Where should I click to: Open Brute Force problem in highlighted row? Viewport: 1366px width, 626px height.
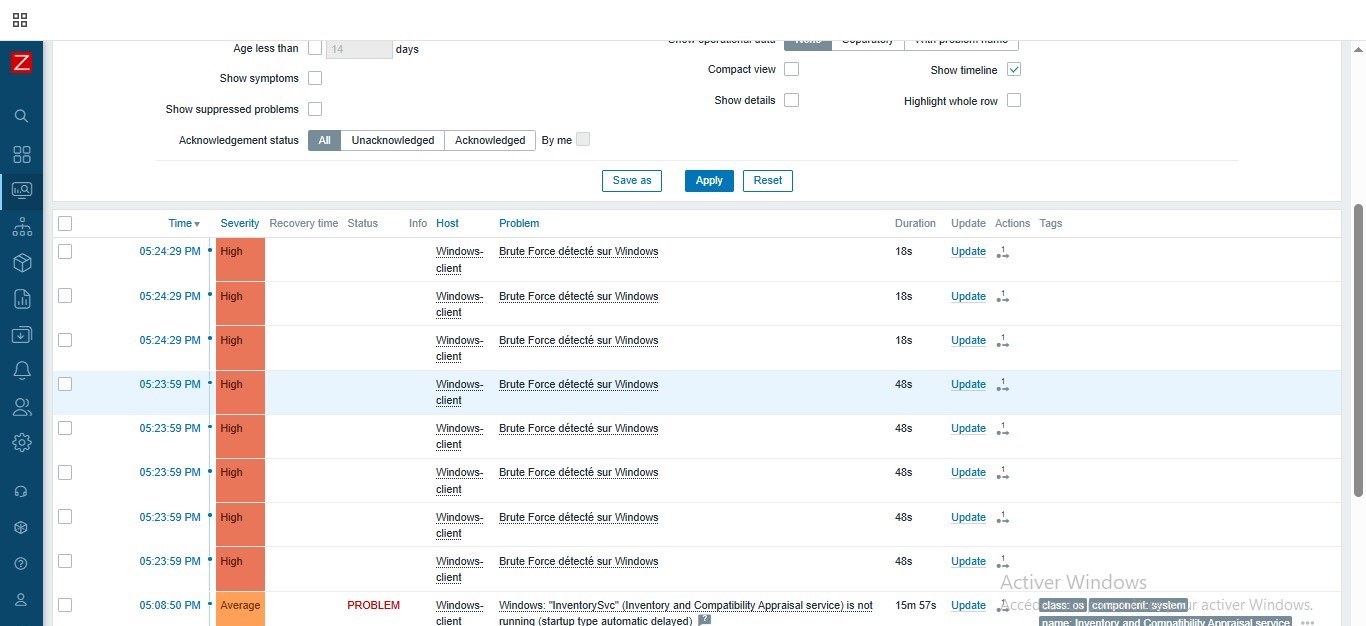point(578,384)
